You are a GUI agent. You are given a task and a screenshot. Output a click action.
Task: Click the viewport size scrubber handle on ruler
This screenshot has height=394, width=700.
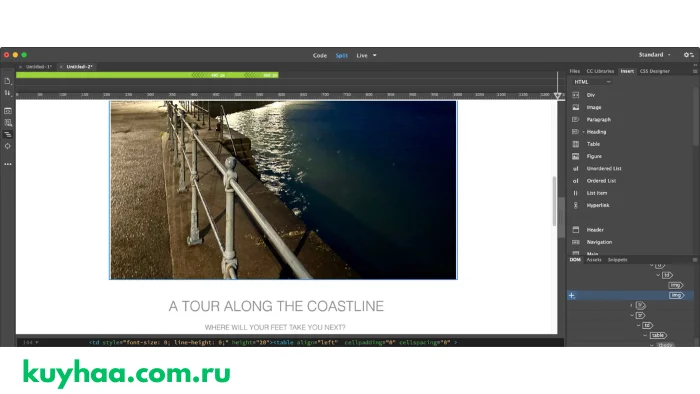557,95
